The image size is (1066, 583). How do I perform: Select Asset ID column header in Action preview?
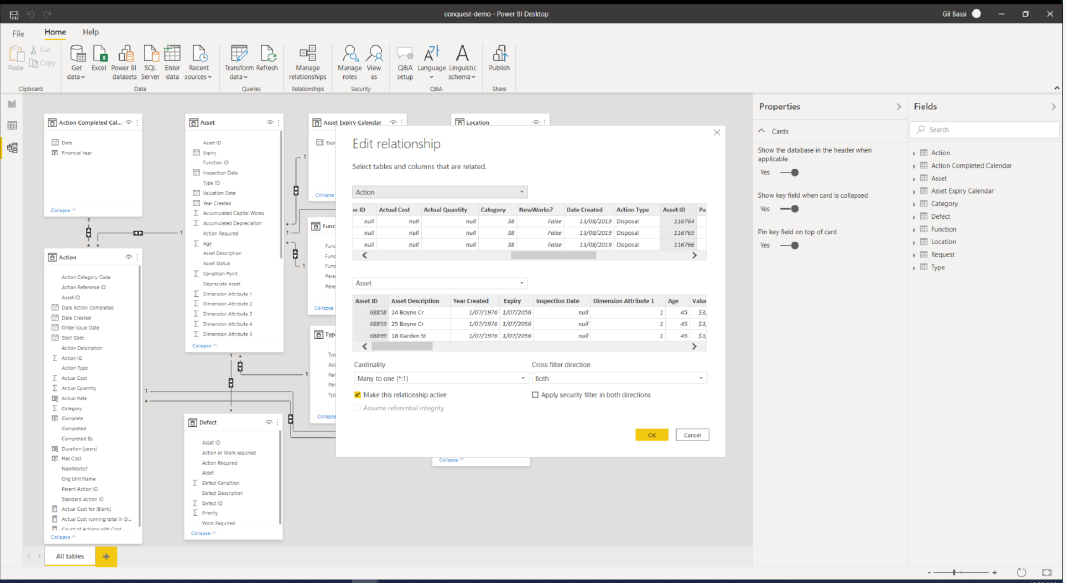pyautogui.click(x=678, y=210)
